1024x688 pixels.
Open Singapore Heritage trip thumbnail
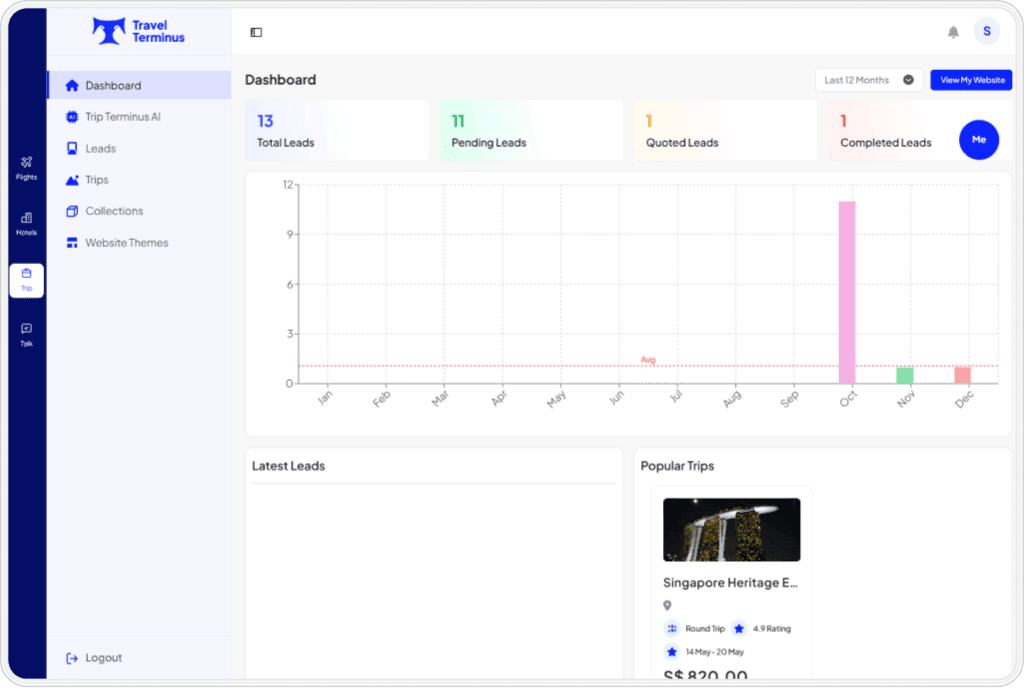[731, 529]
